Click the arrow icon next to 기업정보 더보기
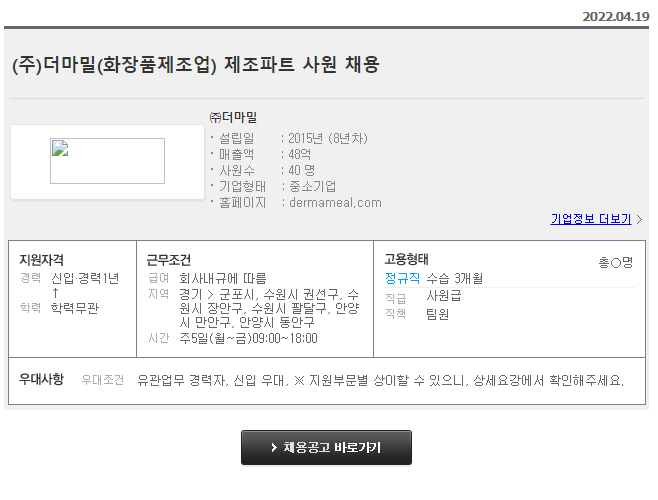The height and width of the screenshot is (500, 658). tap(639, 219)
